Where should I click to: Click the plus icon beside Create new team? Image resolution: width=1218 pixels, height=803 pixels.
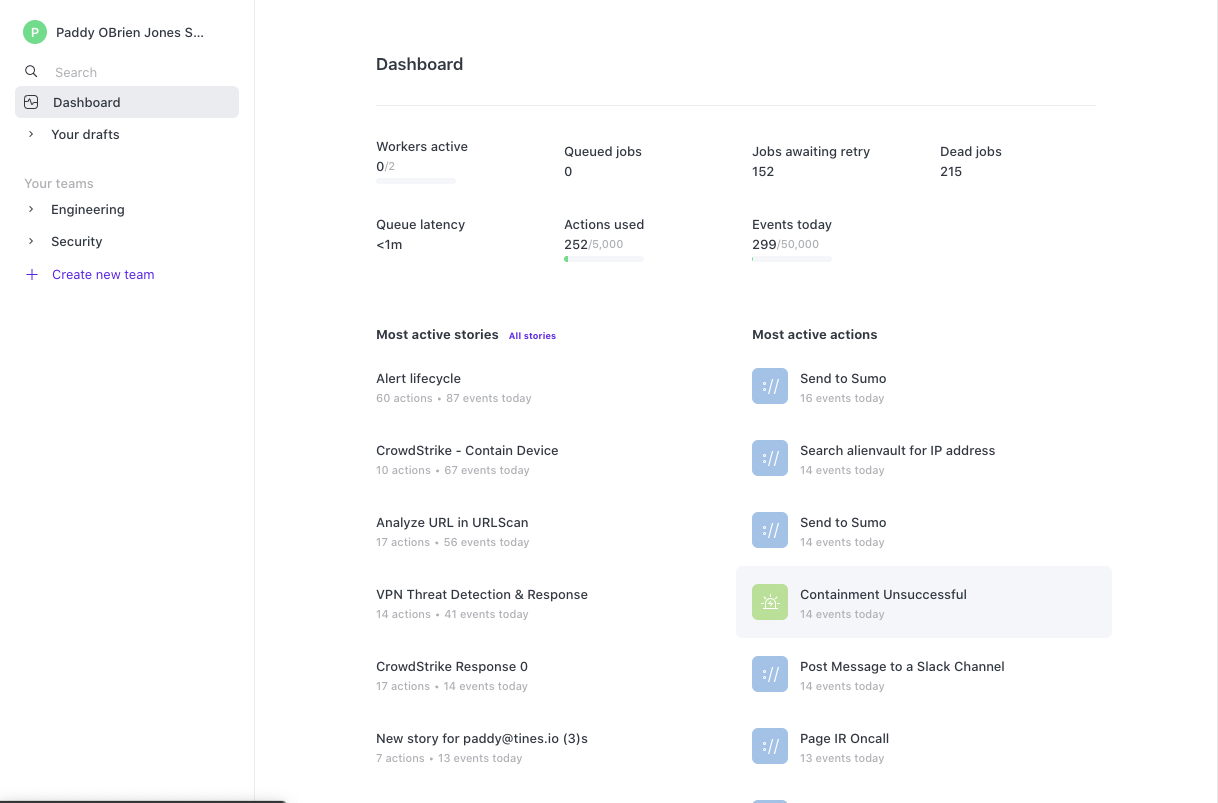(32, 274)
